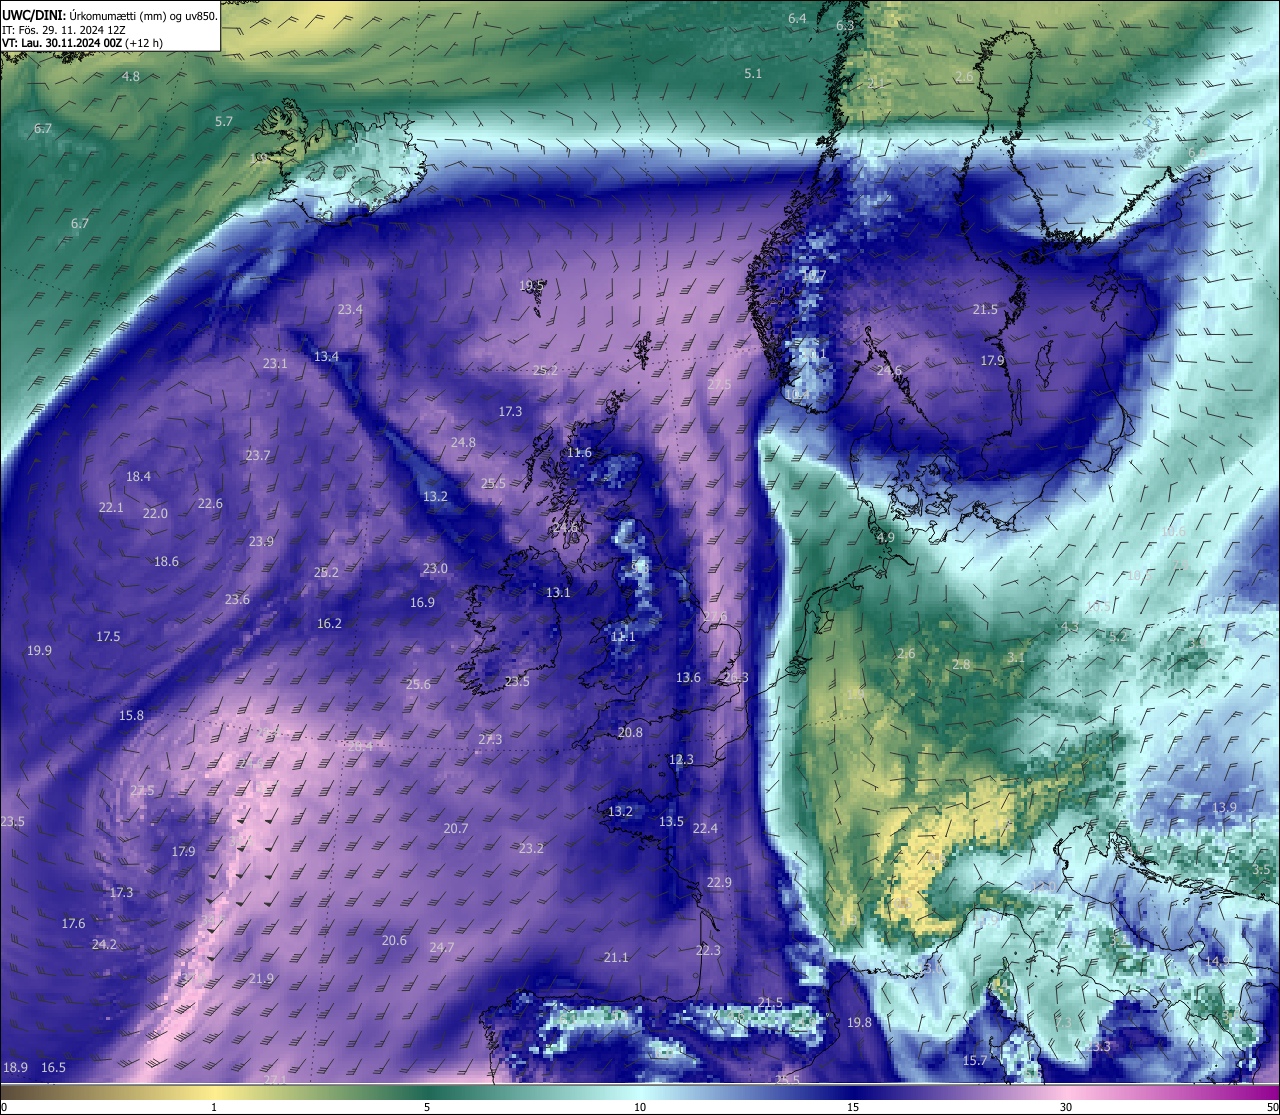The image size is (1280, 1115).
Task: Click the 22.4 value label
Action: tap(705, 829)
